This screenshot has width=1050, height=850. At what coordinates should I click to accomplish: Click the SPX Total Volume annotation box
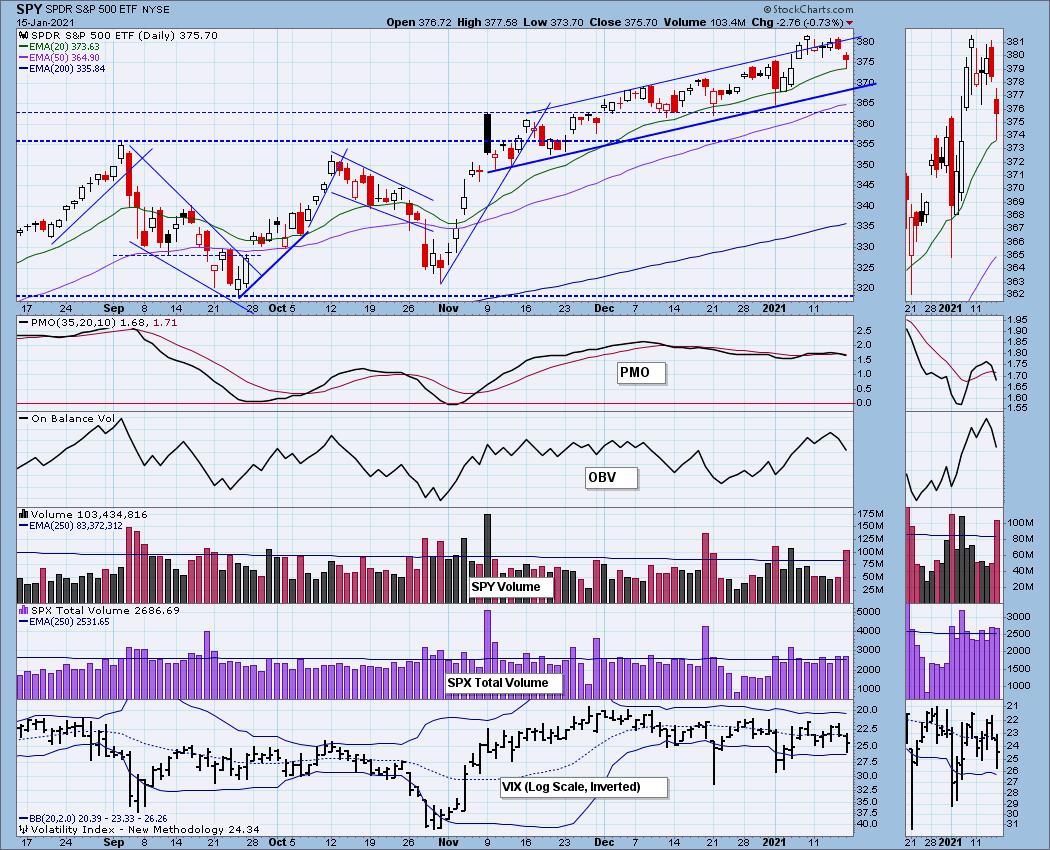pos(504,683)
